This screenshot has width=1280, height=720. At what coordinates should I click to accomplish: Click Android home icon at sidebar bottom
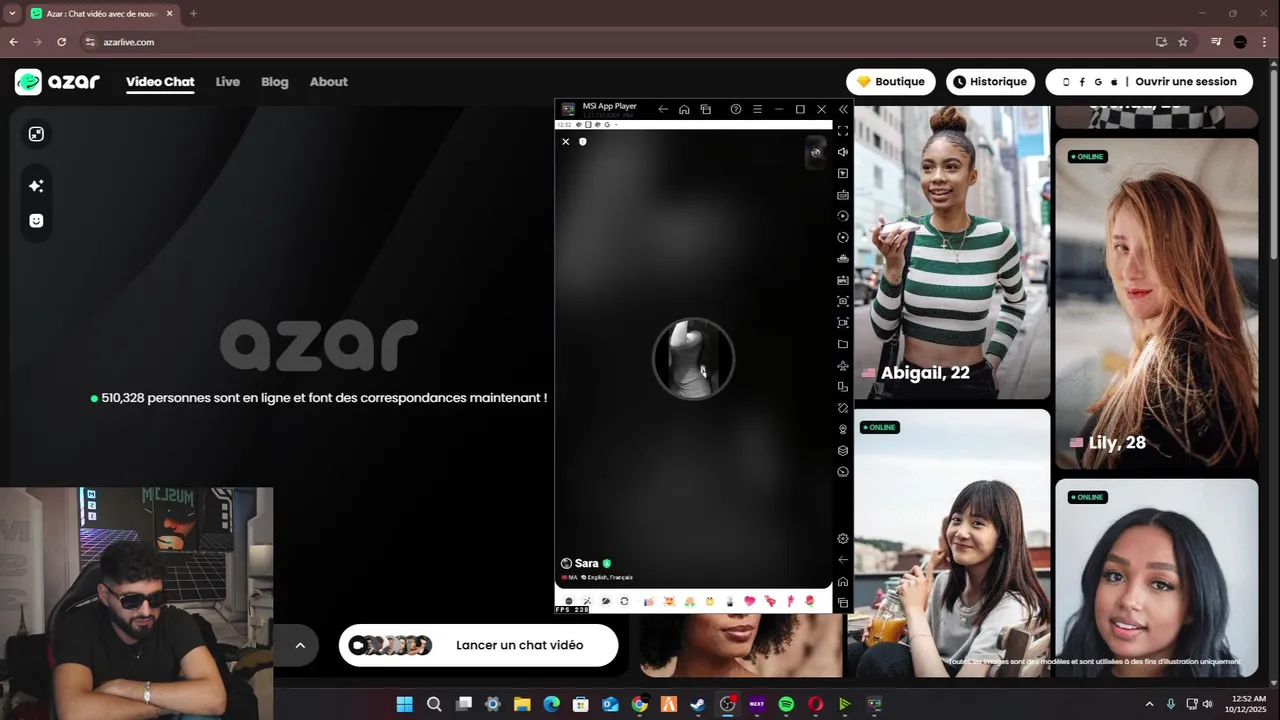click(x=843, y=581)
